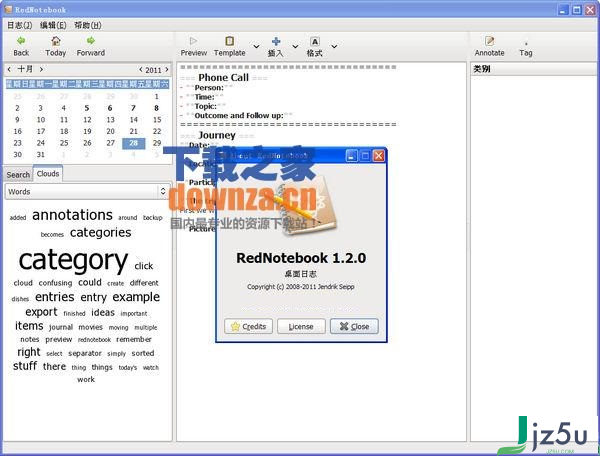
Task: Expand the insert dropdown arrow
Action: coord(295,47)
